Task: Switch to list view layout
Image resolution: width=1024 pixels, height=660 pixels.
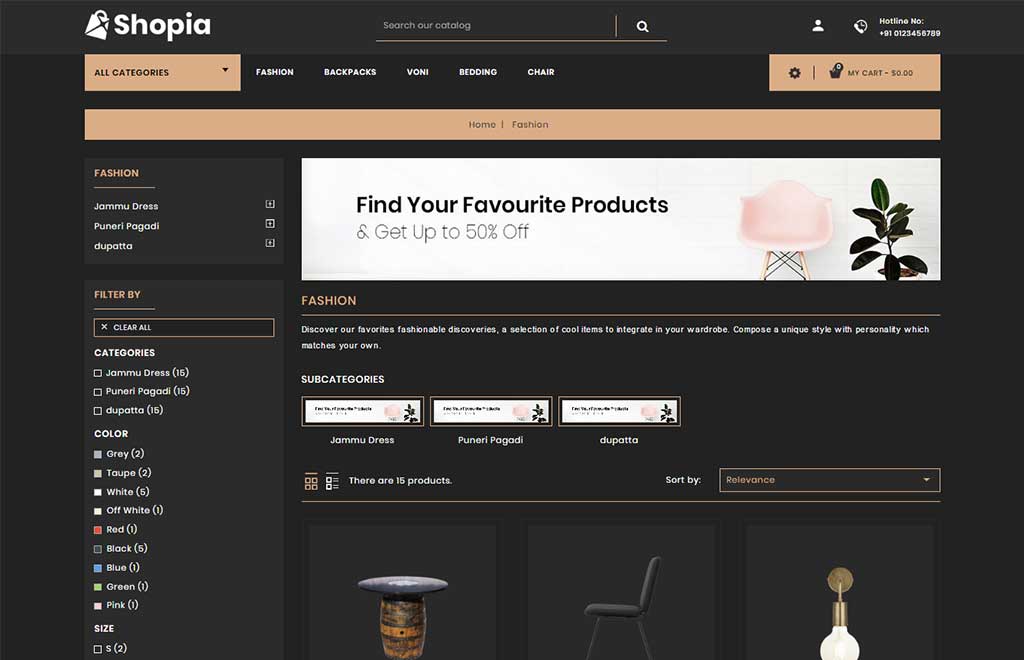Action: [332, 481]
